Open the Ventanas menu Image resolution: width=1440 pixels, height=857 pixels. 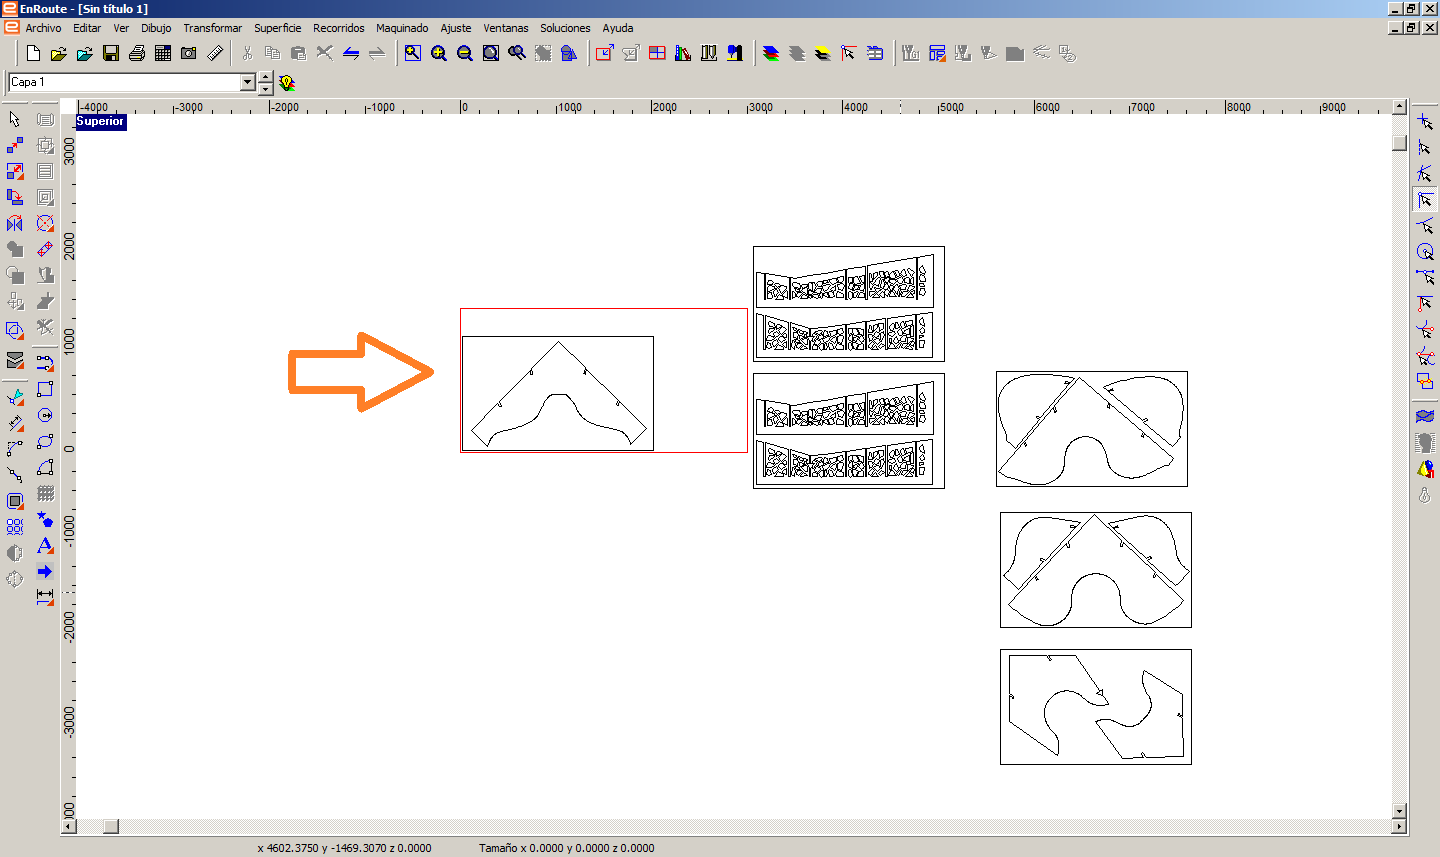[506, 28]
